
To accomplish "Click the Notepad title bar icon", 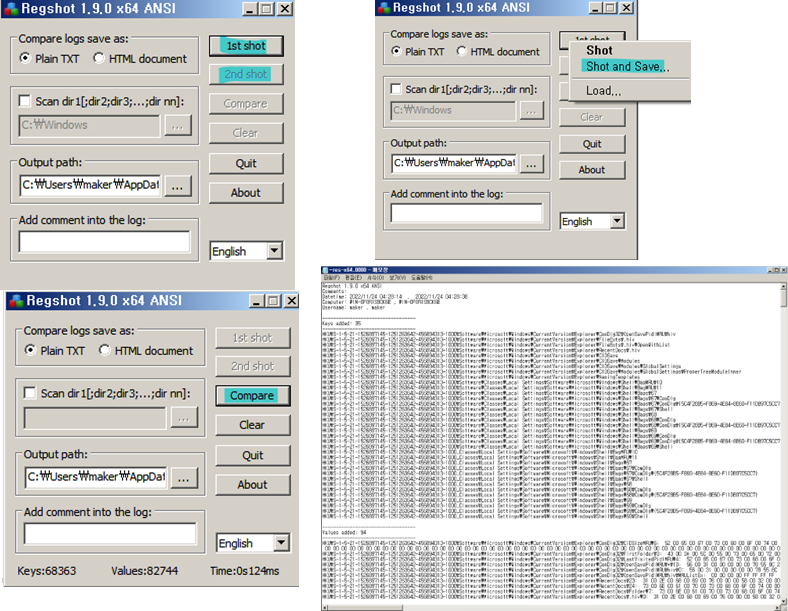I will click(x=325, y=270).
